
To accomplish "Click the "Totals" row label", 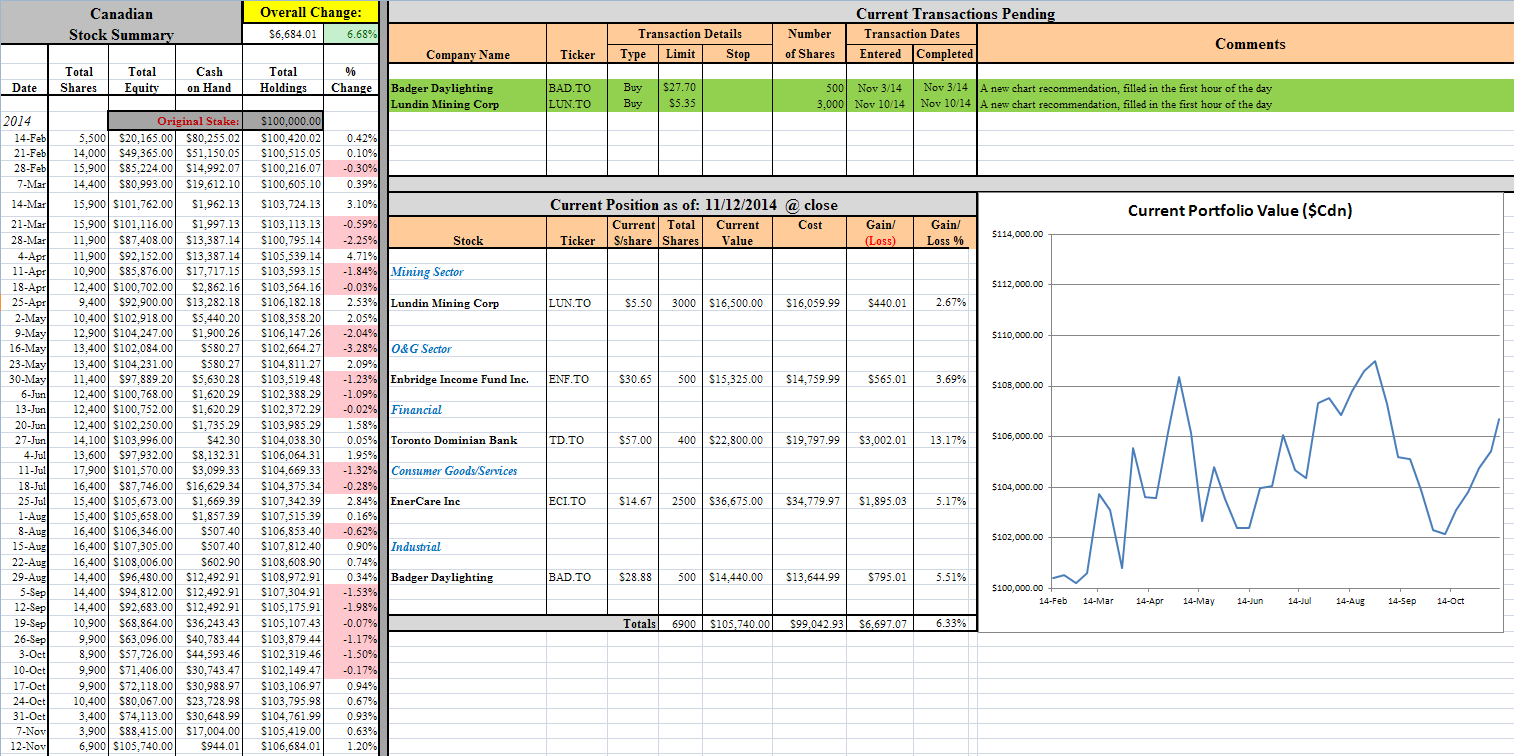I will coord(640,623).
